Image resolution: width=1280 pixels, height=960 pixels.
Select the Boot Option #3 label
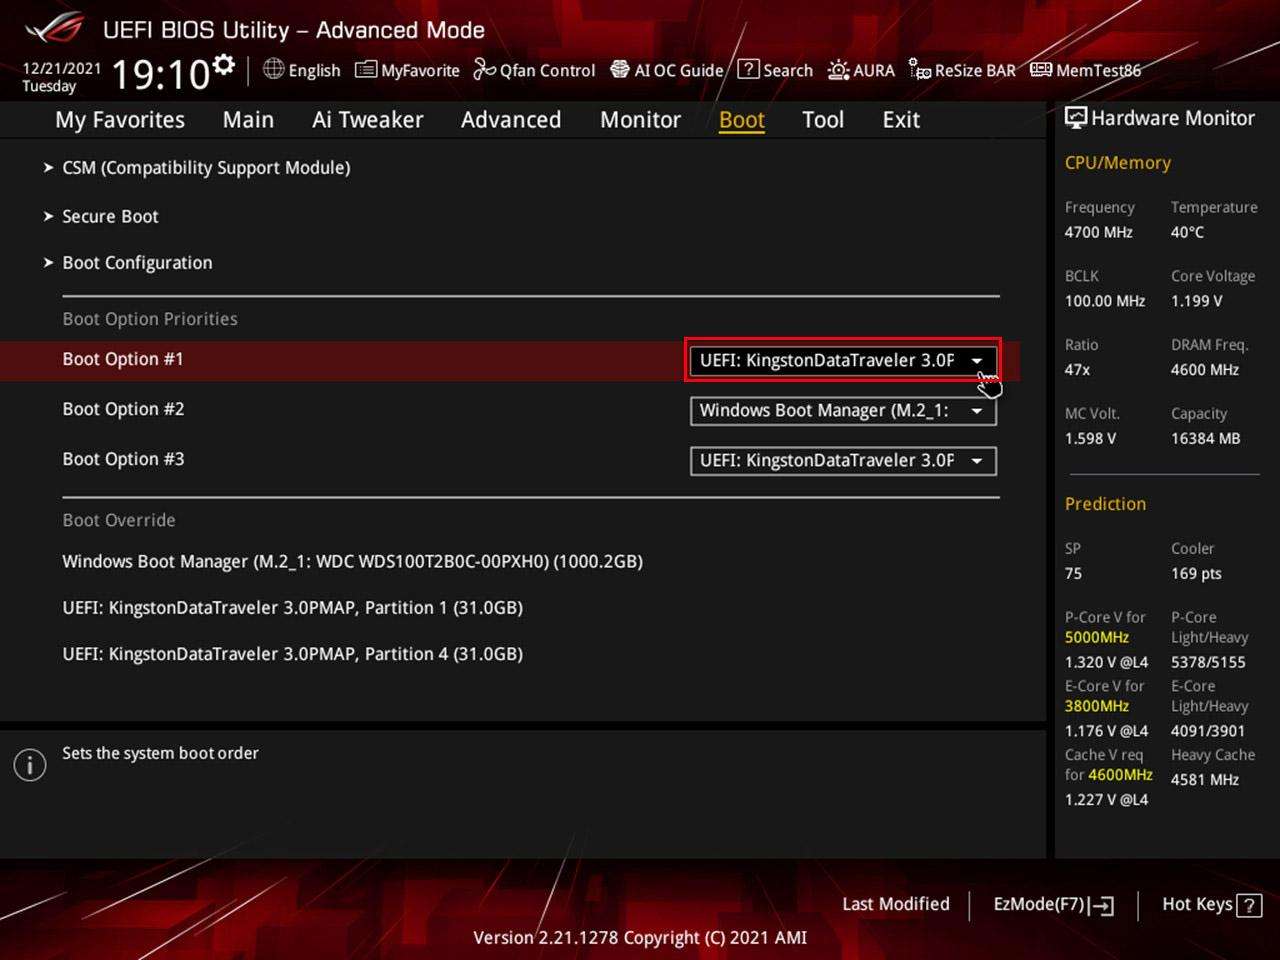123,459
